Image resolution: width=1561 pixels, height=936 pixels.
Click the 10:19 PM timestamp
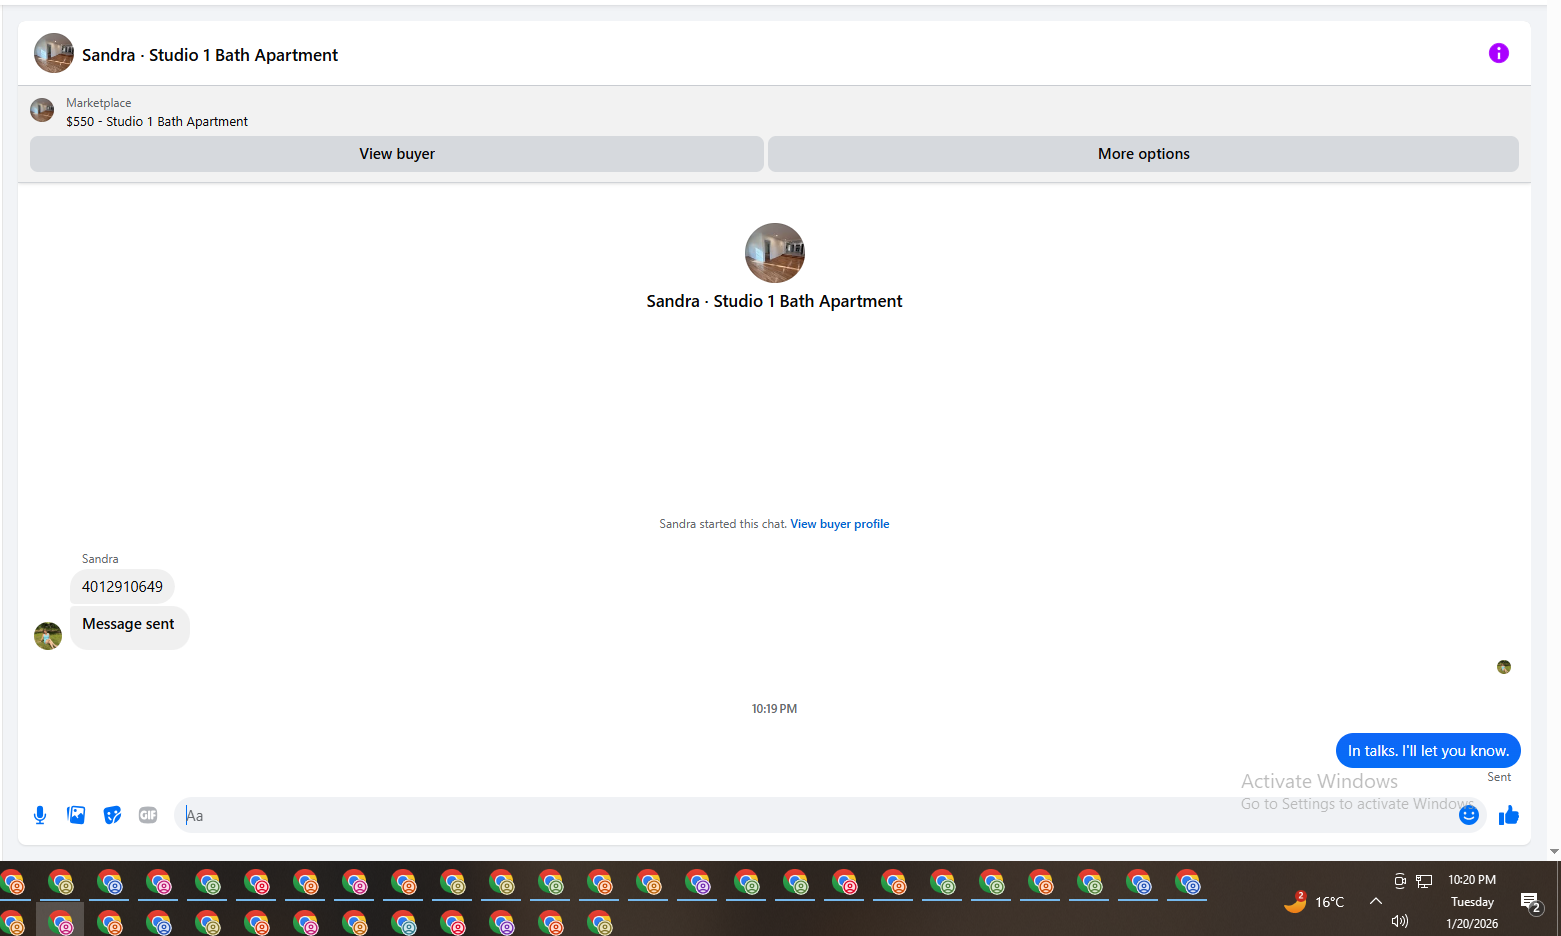pos(774,709)
